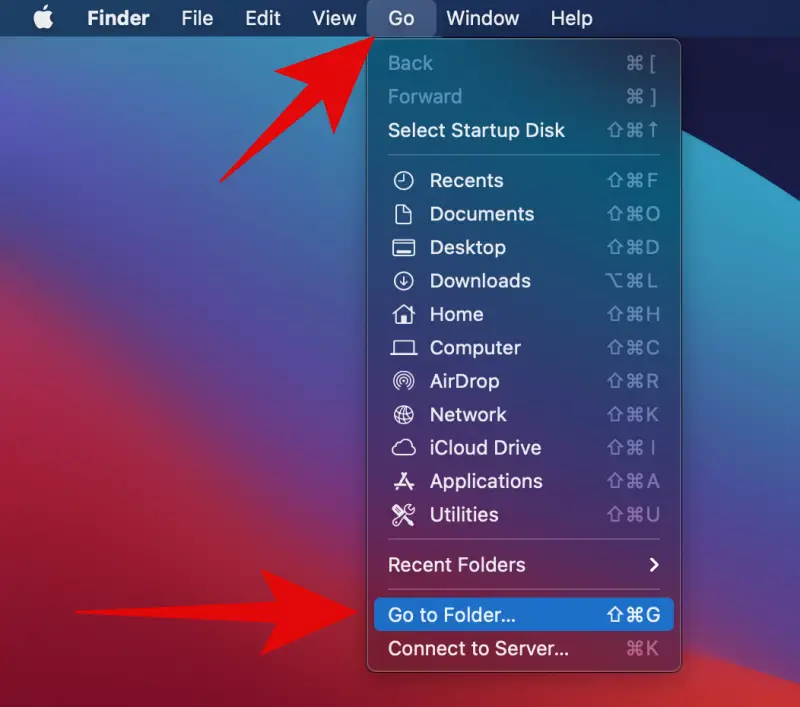The width and height of the screenshot is (800, 707).
Task: Choose Connect to Server… entry
Action: (523, 648)
